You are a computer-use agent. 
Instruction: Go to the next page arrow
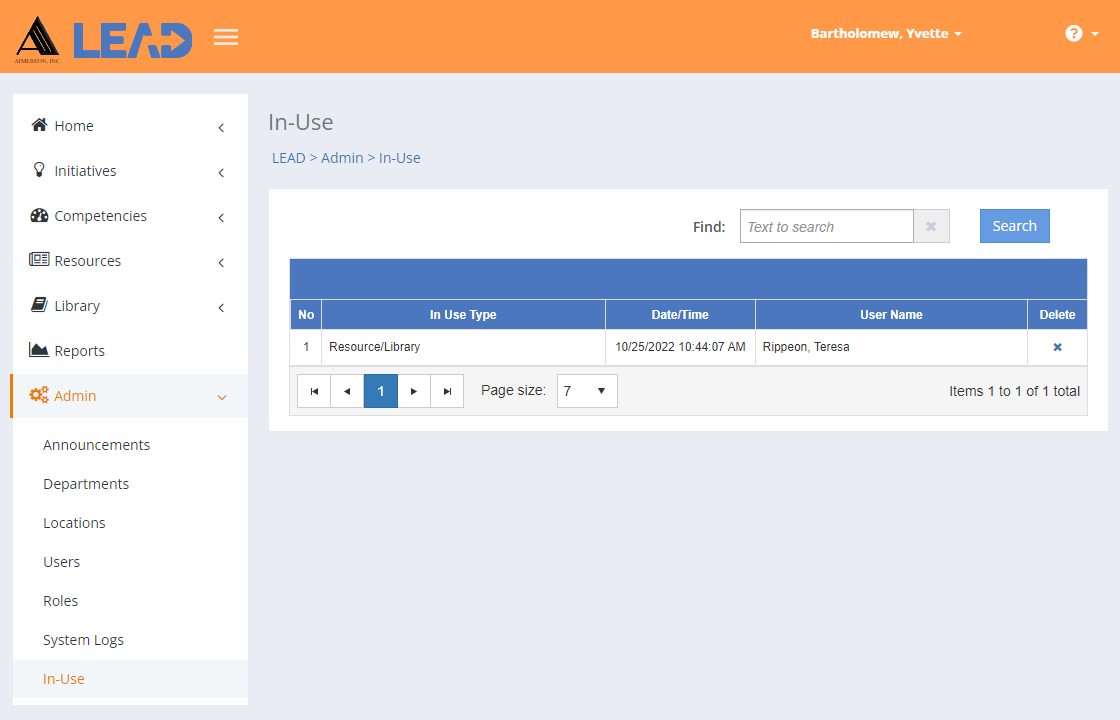[414, 391]
